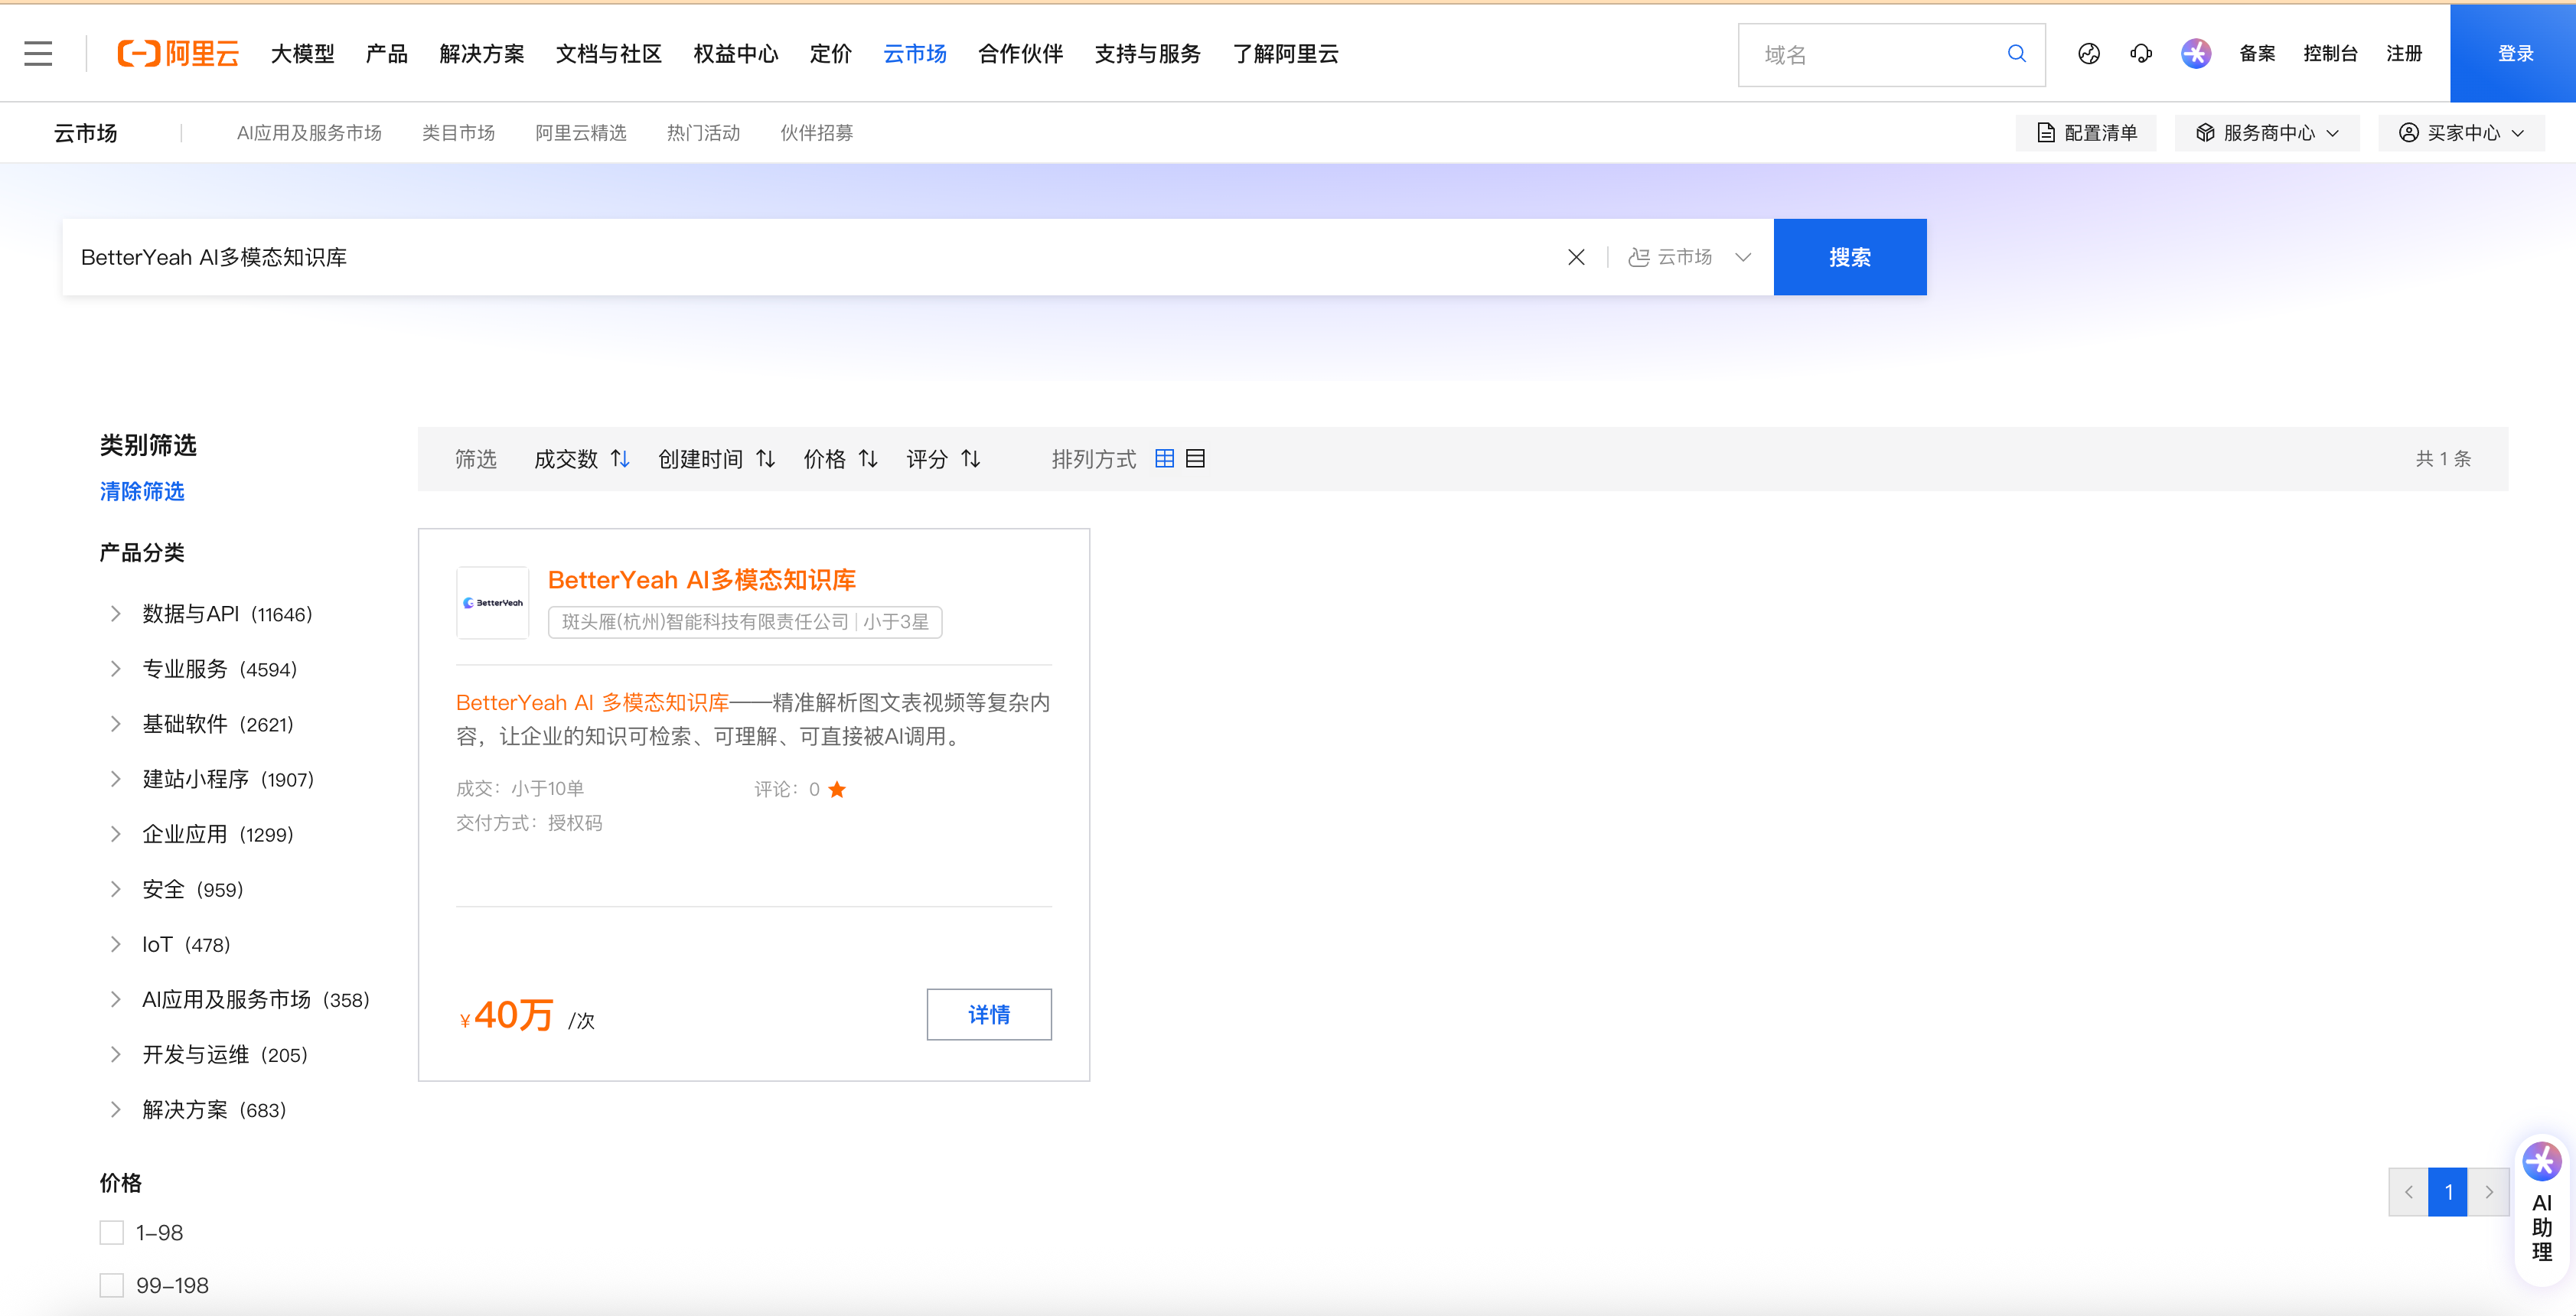
Task: Click the domain search magnifier icon
Action: 2016,54
